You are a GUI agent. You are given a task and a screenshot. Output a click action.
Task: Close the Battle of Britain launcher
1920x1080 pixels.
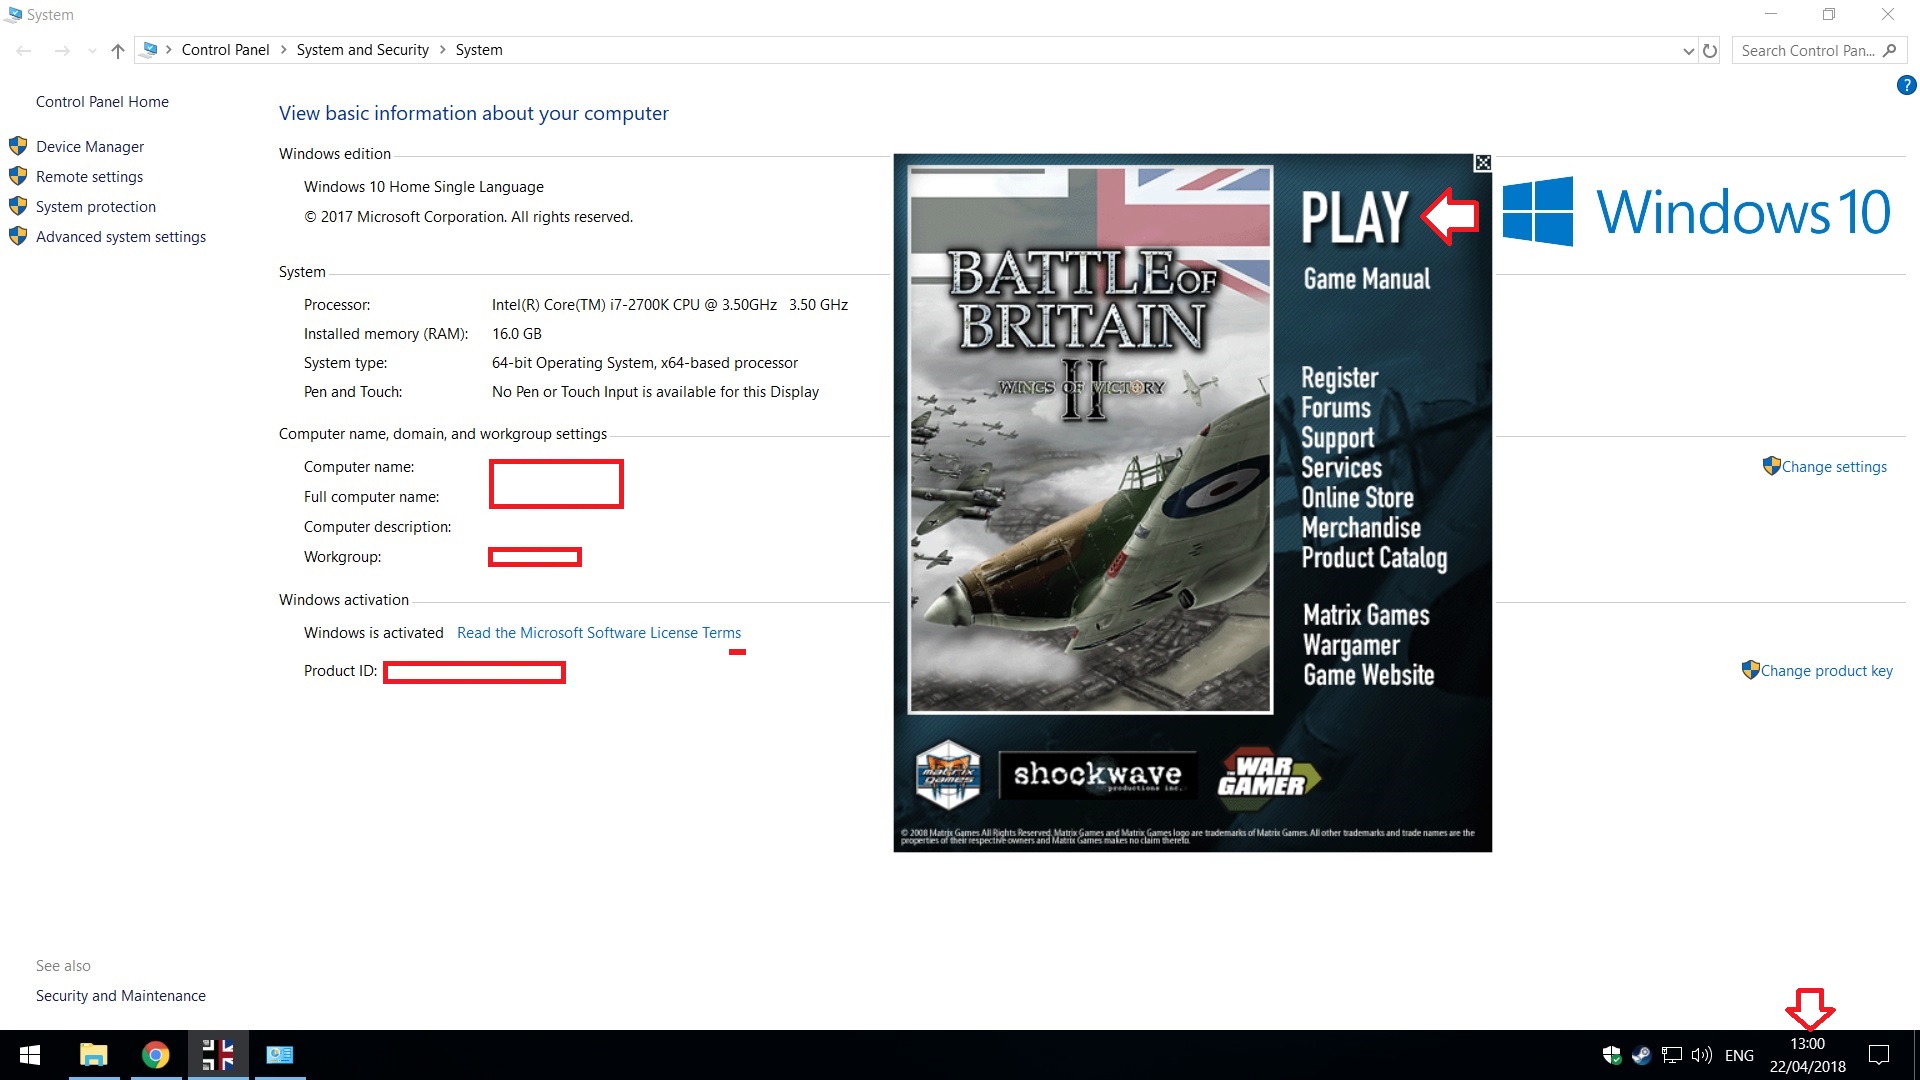[x=1483, y=163]
